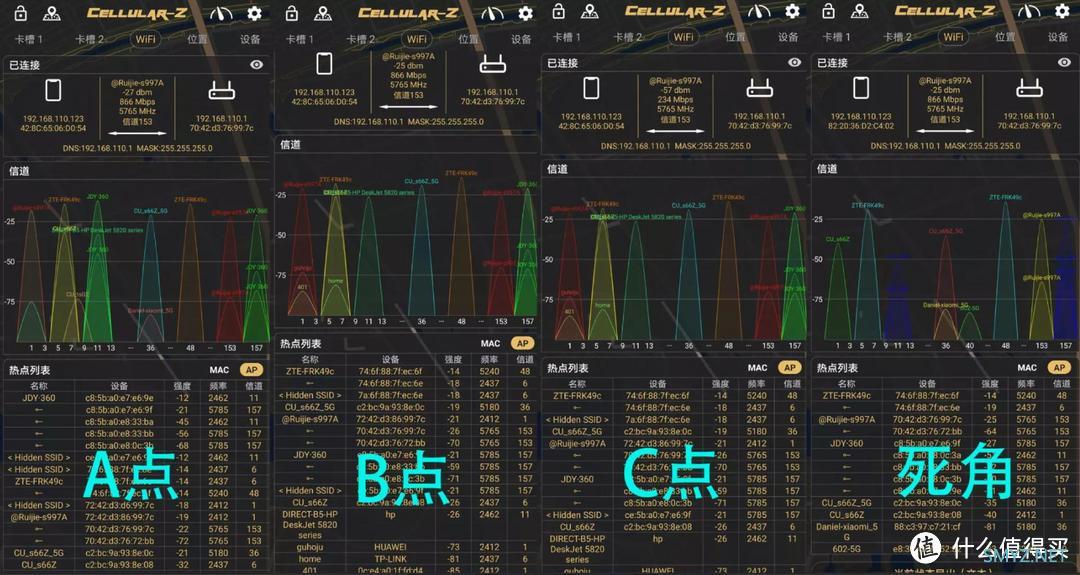Toggle the 已连接 eye icon in C点 screenshot
This screenshot has width=1080, height=575.
coord(794,63)
